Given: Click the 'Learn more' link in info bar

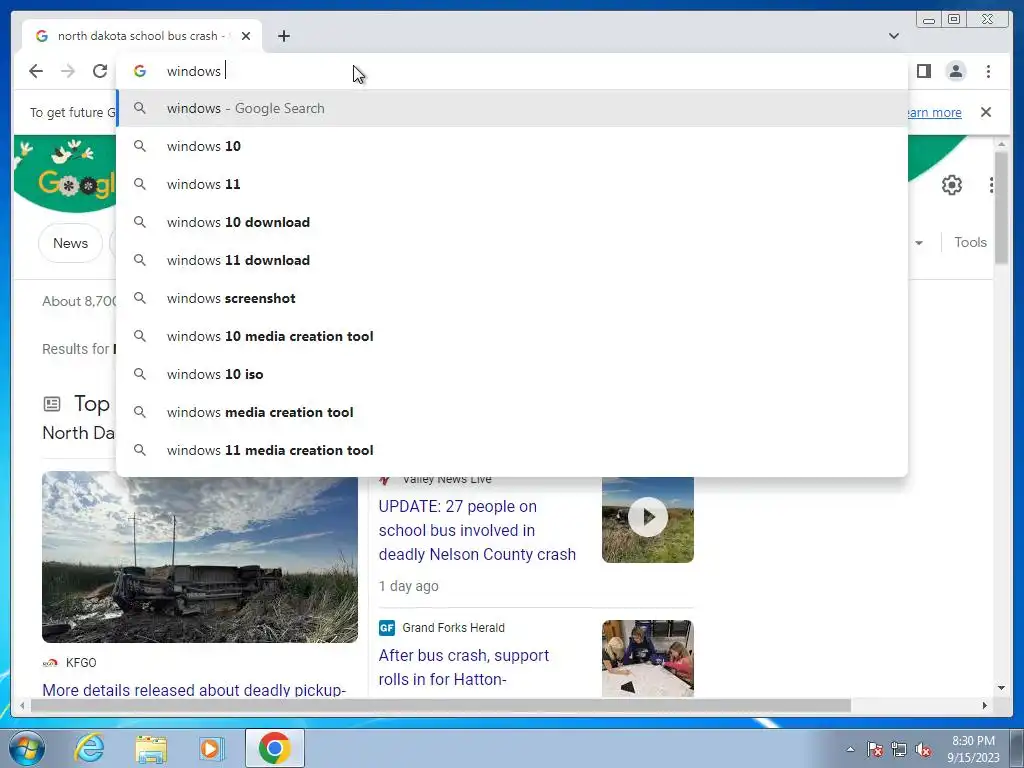Looking at the screenshot, I should click(935, 112).
